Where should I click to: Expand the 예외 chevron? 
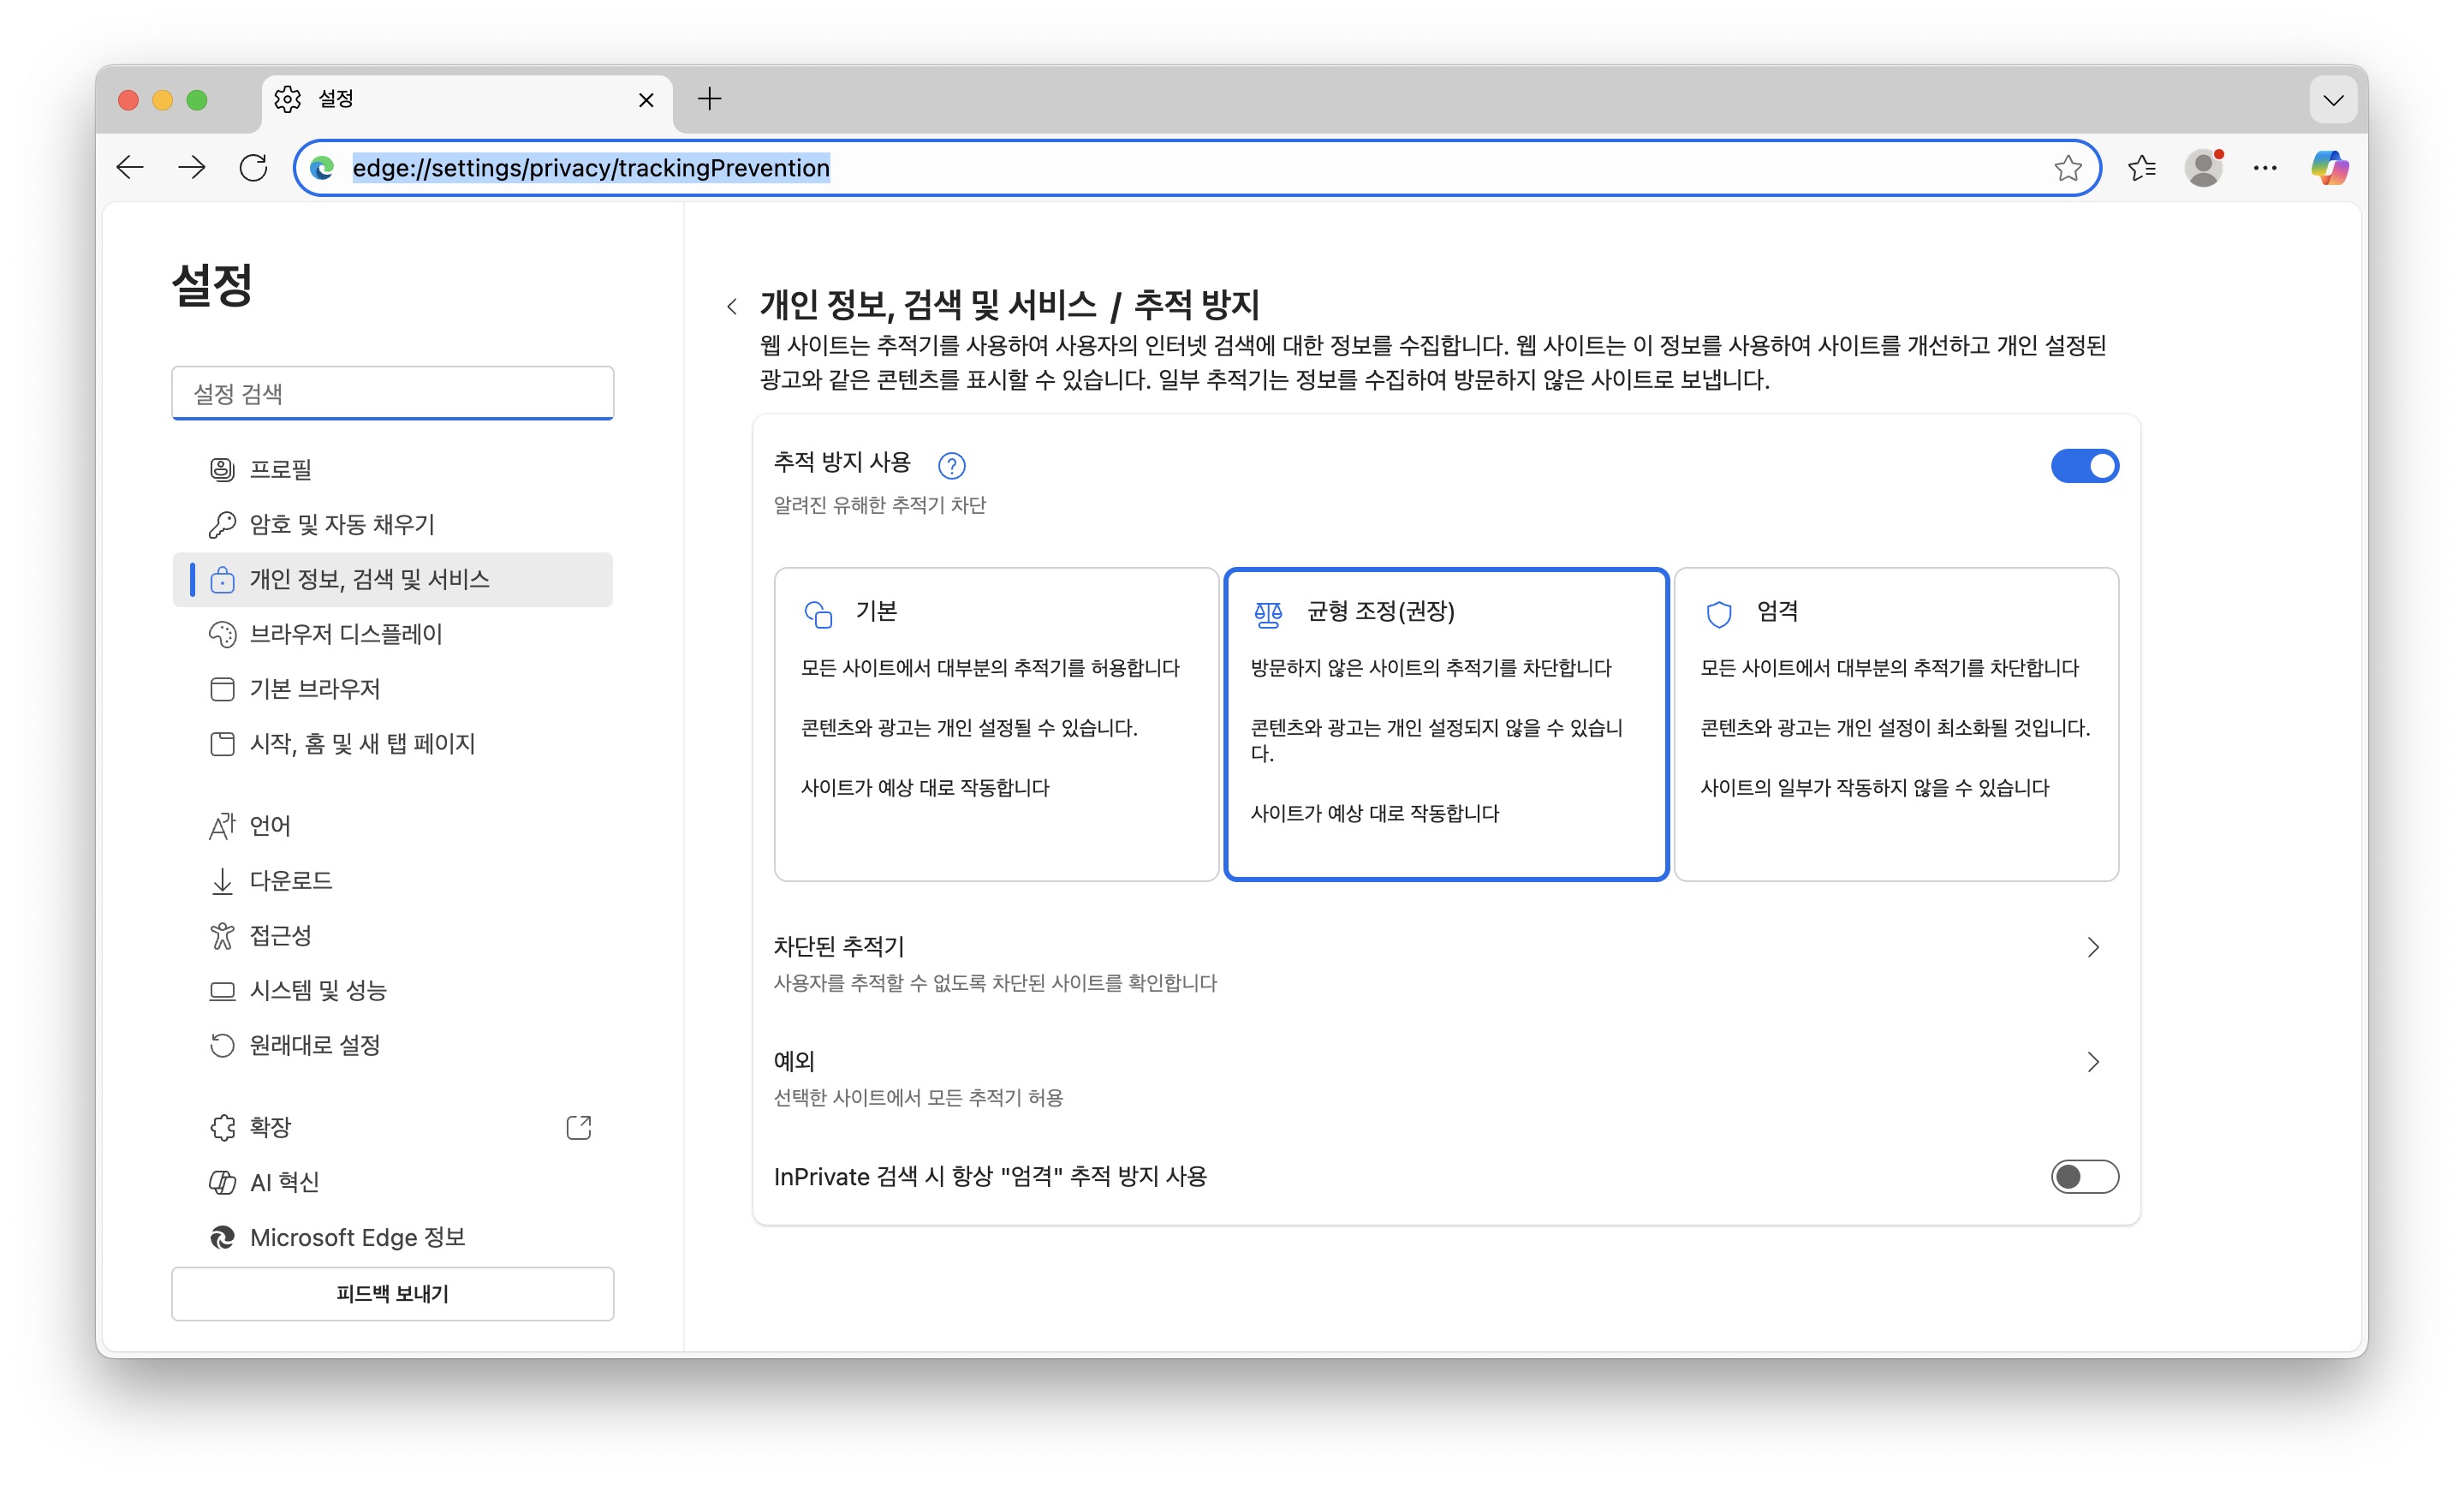(x=2093, y=1062)
